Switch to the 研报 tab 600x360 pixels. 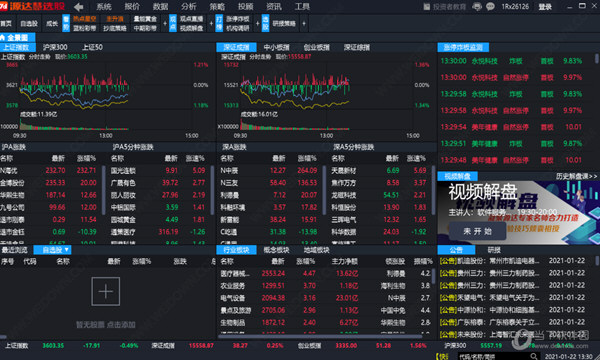tap(494, 250)
